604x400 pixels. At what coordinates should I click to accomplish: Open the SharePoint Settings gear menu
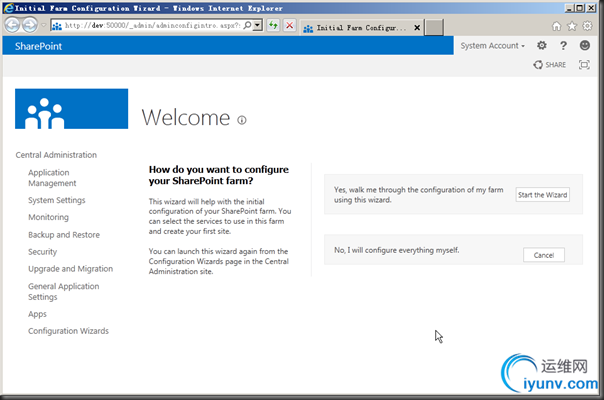click(542, 45)
